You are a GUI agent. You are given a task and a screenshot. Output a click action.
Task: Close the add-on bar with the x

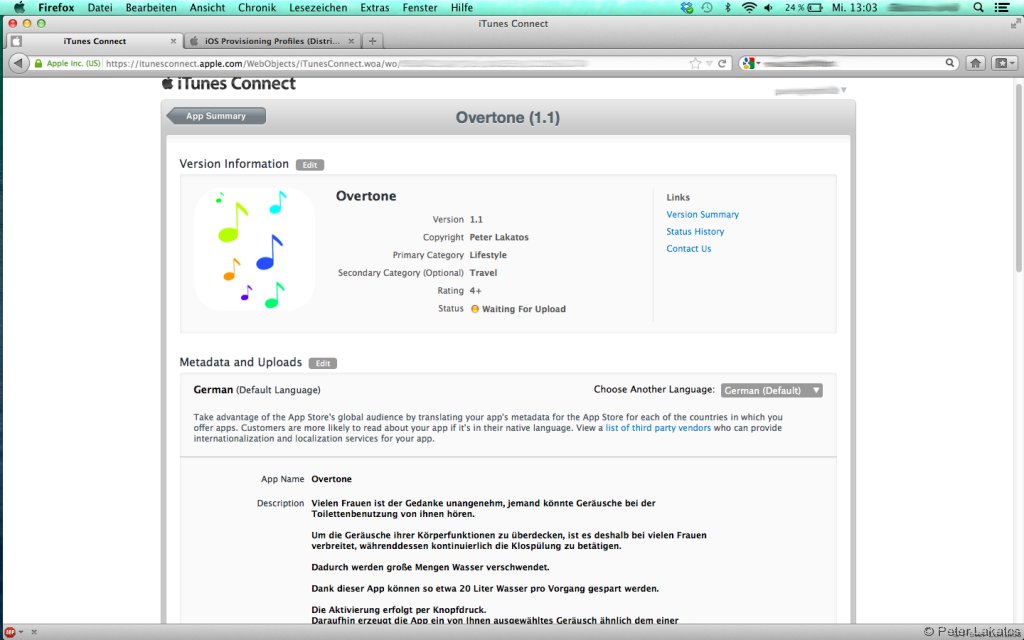[34, 632]
